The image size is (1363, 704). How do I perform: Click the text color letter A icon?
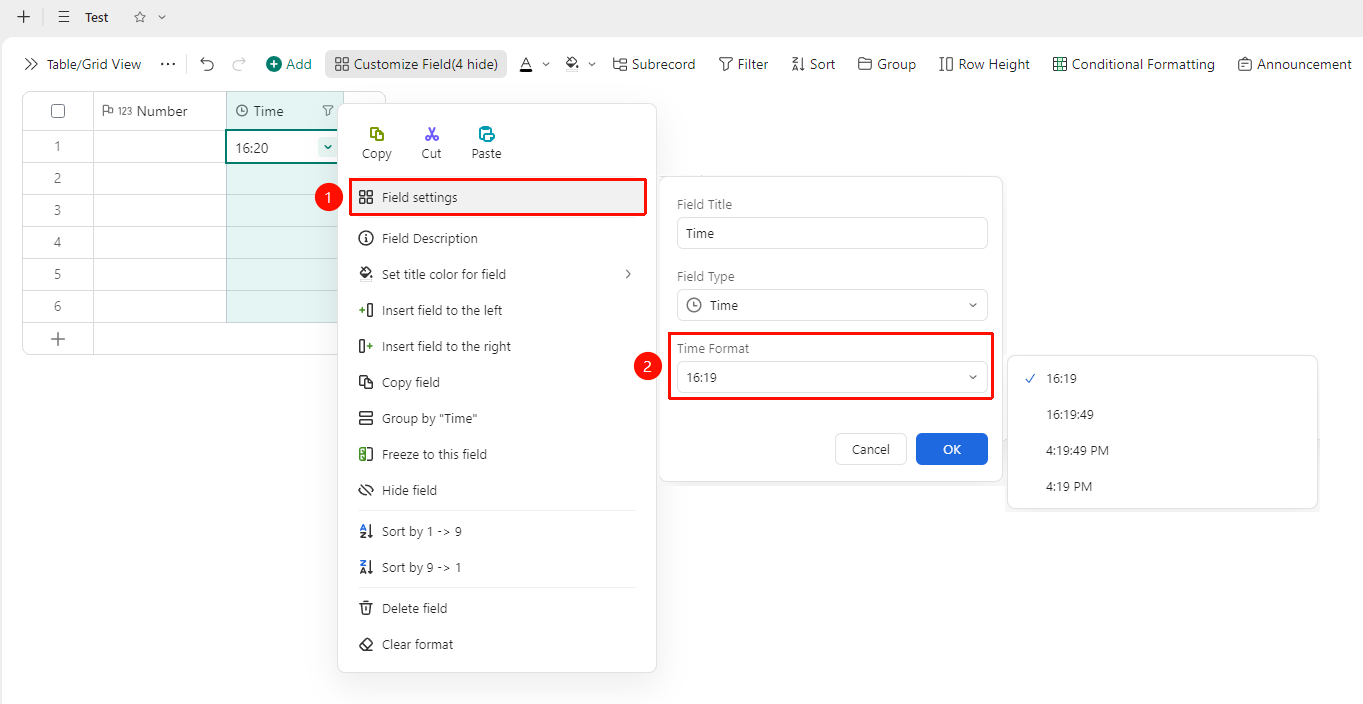(x=526, y=64)
